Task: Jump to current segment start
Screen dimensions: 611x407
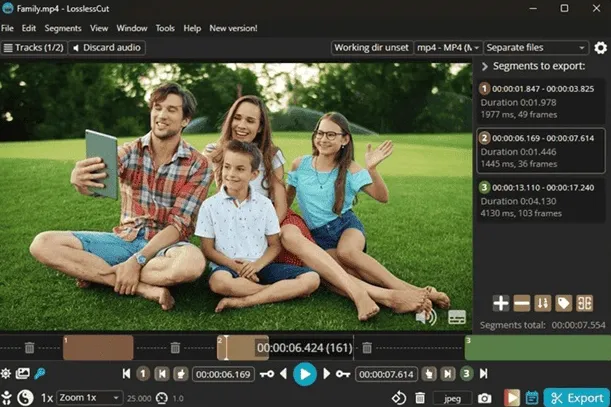Action: (x=162, y=374)
